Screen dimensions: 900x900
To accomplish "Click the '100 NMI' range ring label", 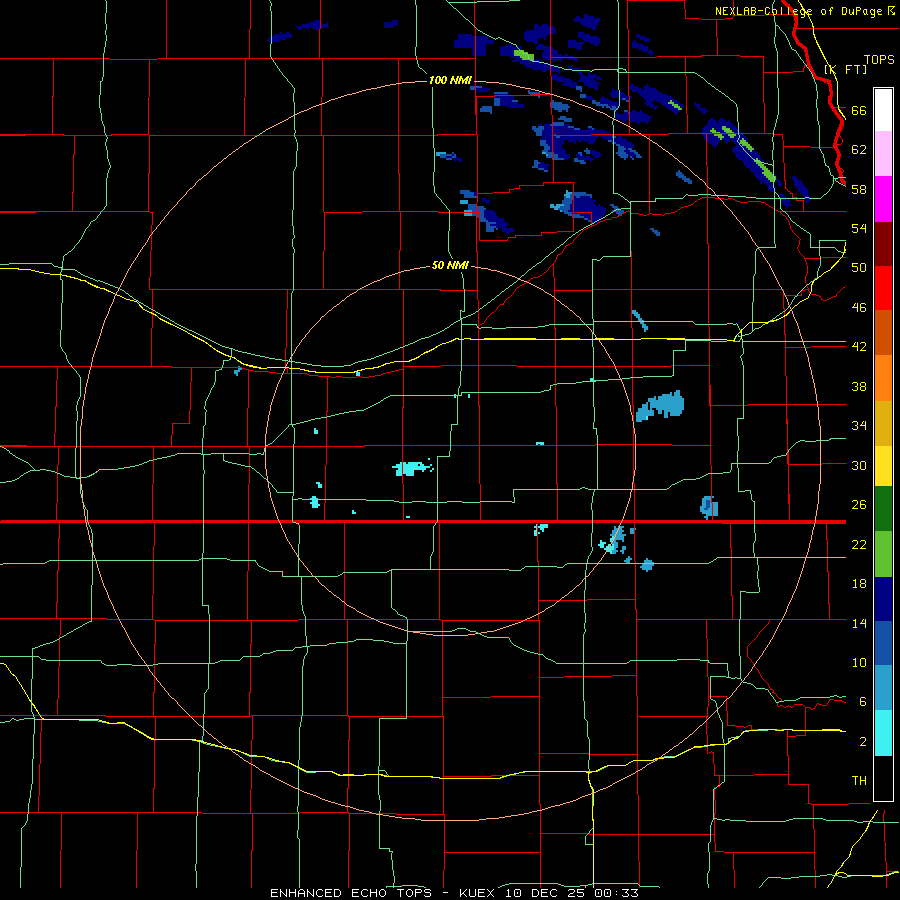I will click(x=450, y=80).
